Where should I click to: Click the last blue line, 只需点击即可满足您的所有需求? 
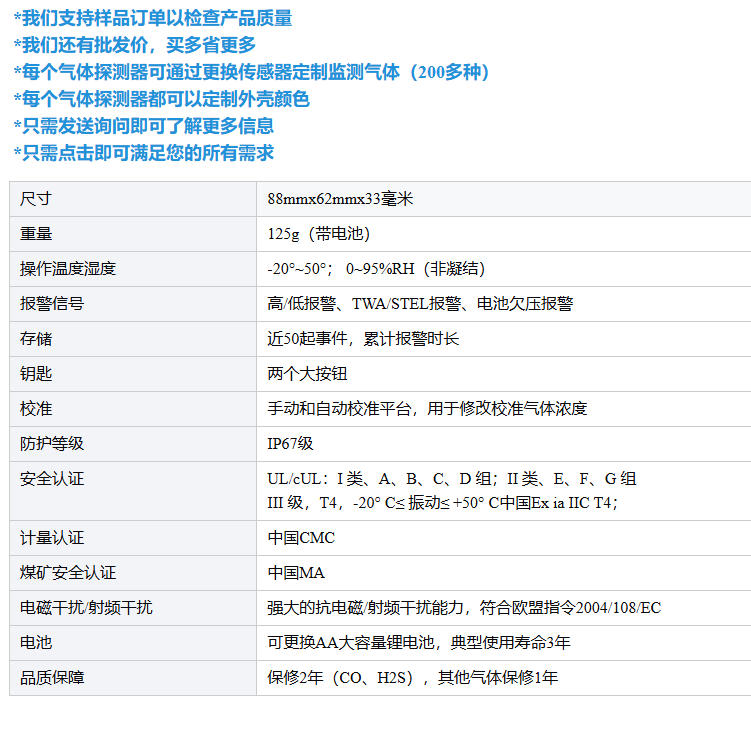click(144, 153)
